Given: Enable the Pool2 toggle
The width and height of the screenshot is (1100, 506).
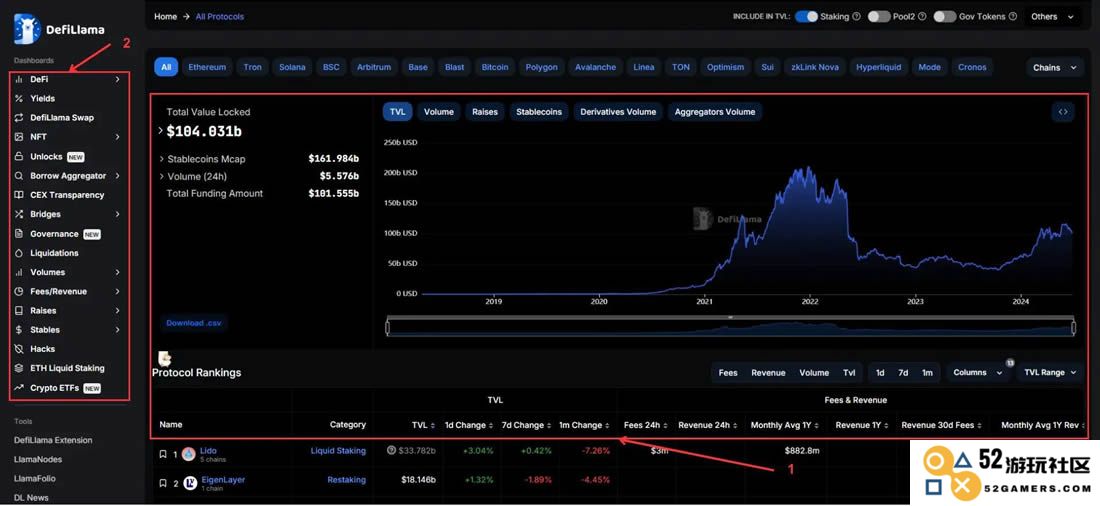Looking at the screenshot, I should (x=879, y=17).
